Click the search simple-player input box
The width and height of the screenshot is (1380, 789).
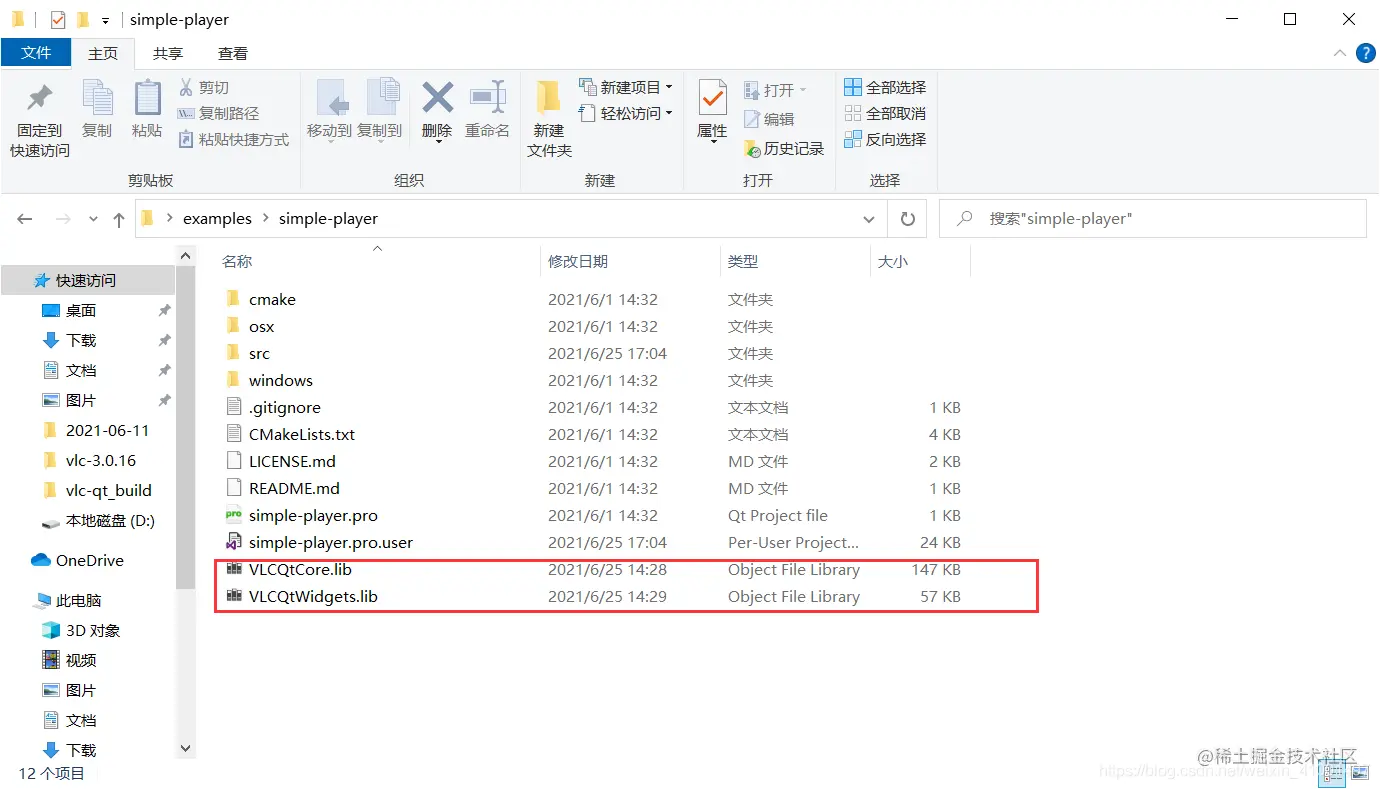coord(1152,219)
